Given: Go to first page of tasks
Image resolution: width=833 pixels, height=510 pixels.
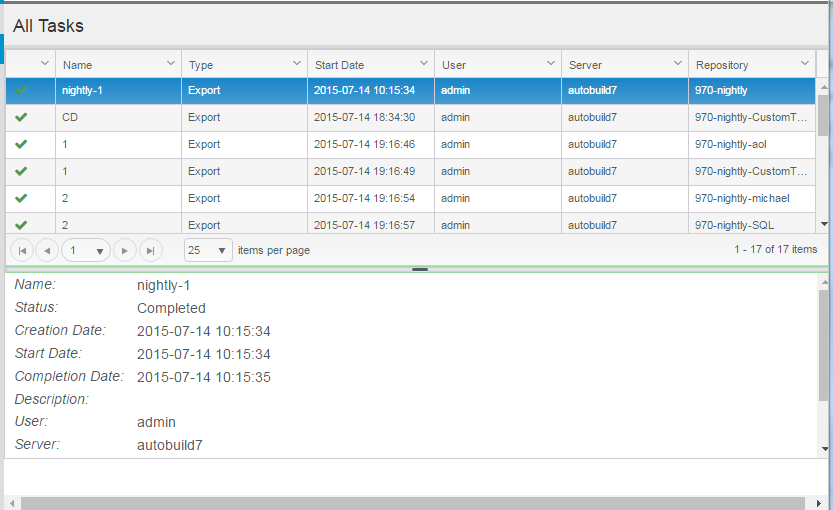Looking at the screenshot, I should click(22, 250).
